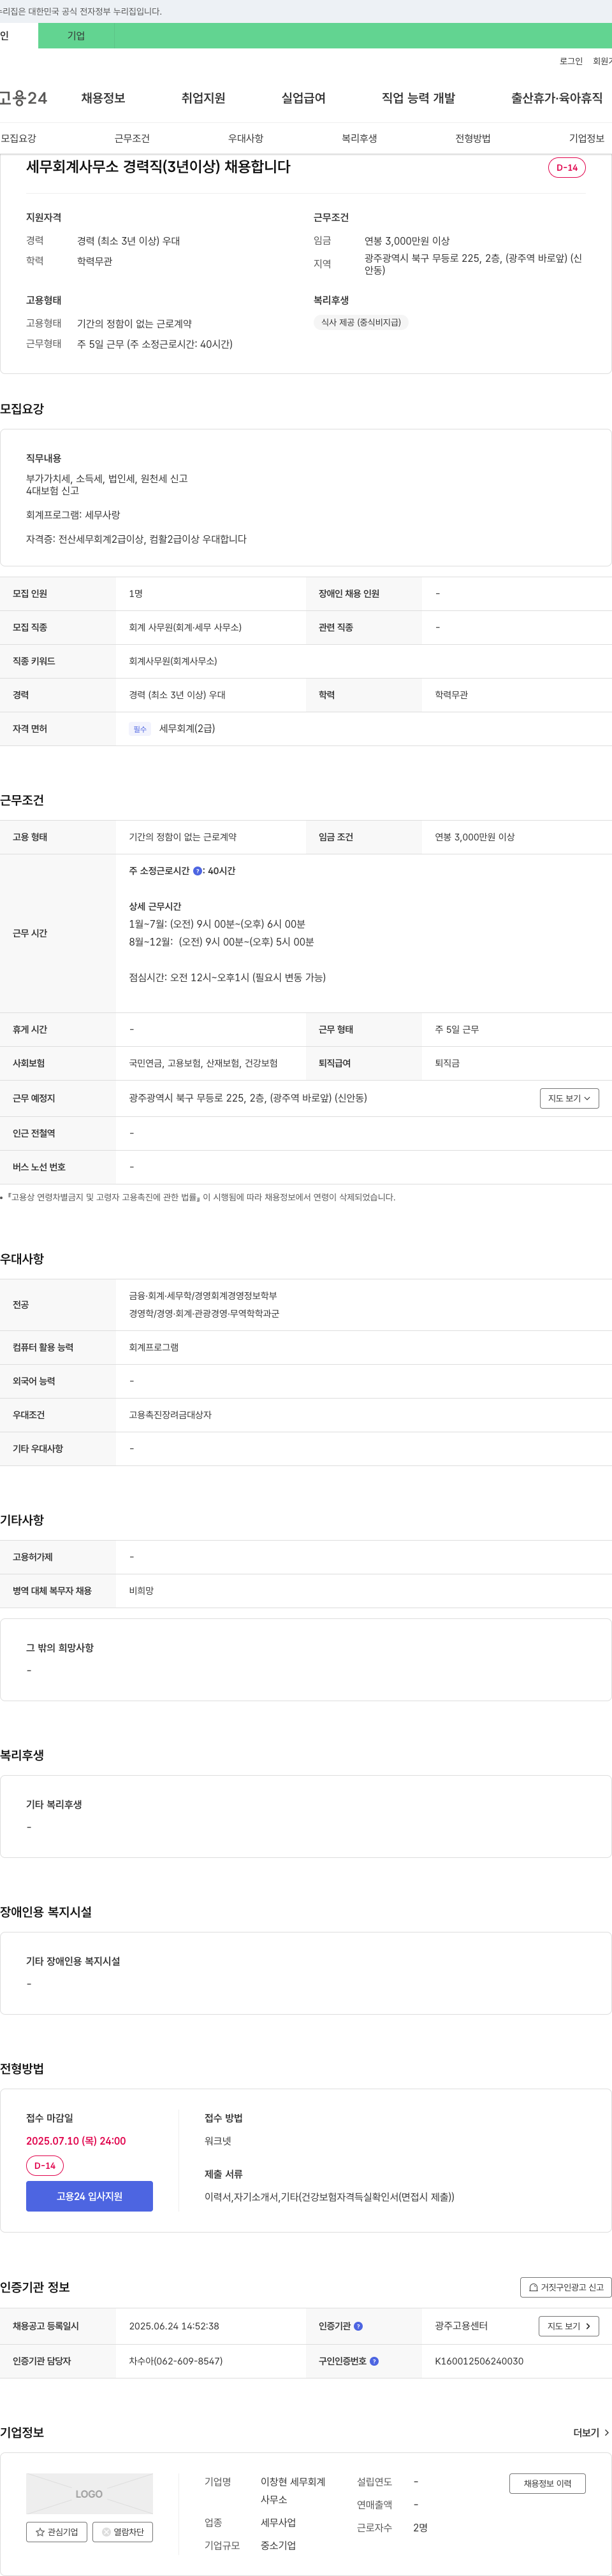Image resolution: width=612 pixels, height=2576 pixels.
Task: Select 퇴직급여 value 퇴직금
Action: pos(448,1063)
